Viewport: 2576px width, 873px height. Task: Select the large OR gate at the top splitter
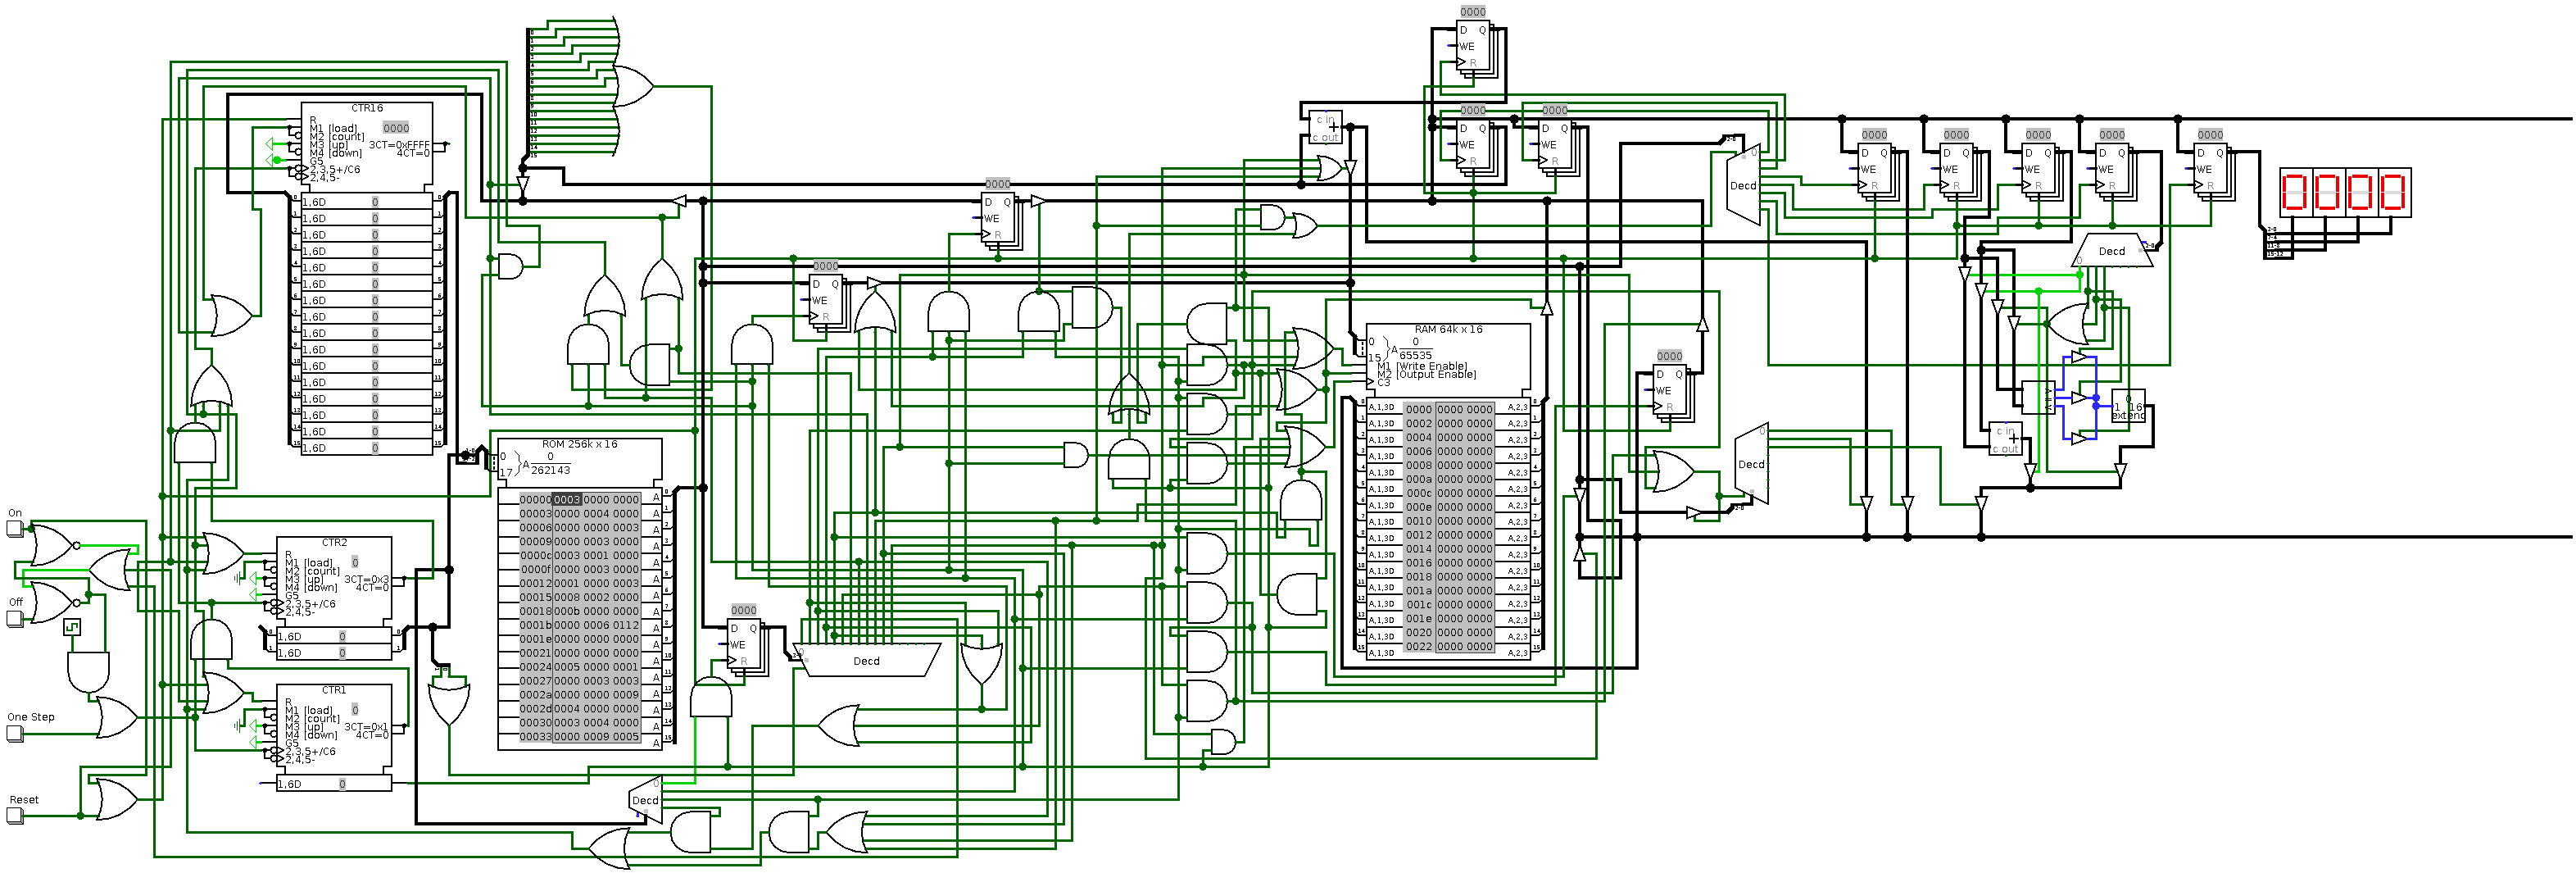pos(632,86)
